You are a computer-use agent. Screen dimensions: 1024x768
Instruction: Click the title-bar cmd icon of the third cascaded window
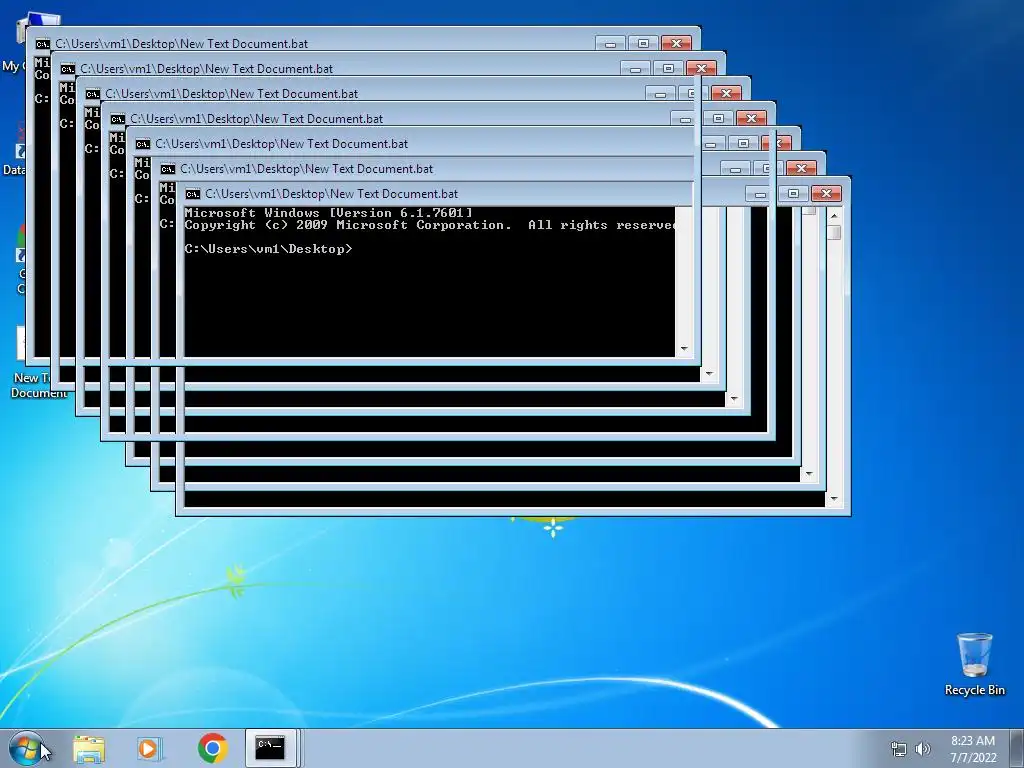point(93,94)
